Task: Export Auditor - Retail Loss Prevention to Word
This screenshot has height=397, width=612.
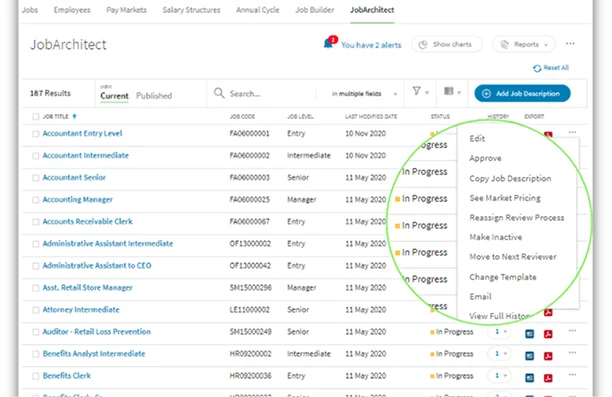Action: pyautogui.click(x=530, y=334)
